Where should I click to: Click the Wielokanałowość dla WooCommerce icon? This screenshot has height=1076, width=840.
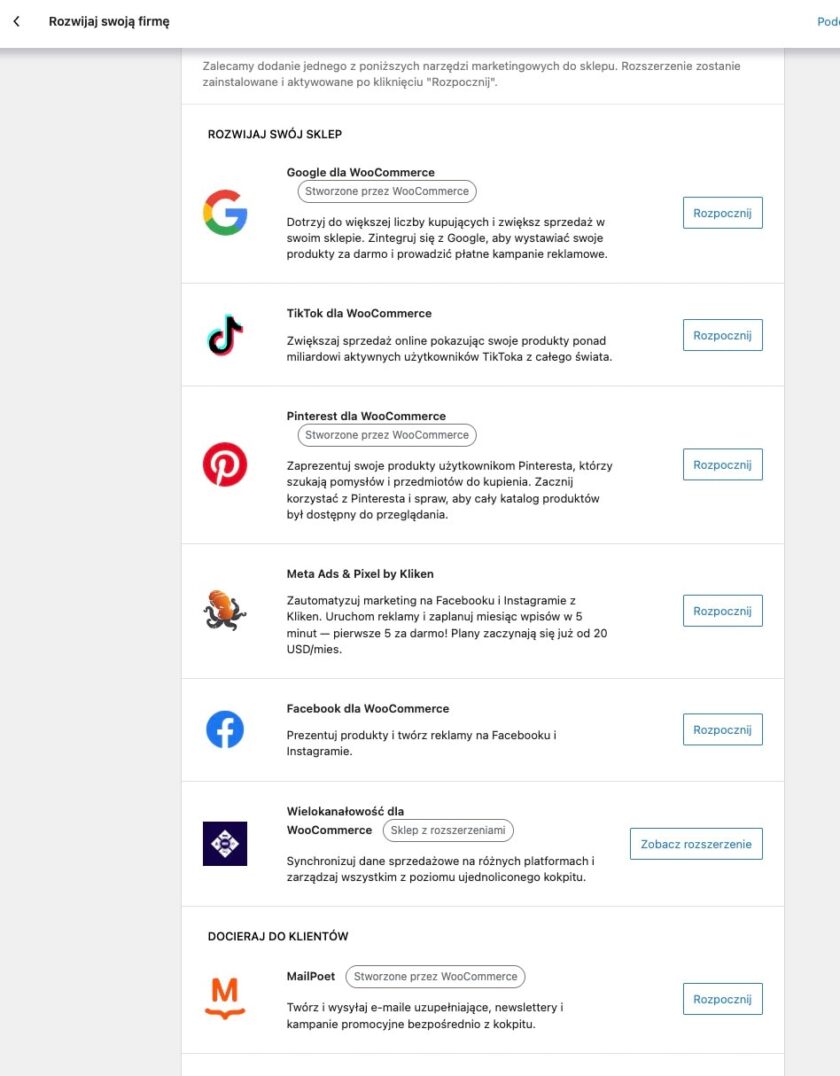(224, 843)
